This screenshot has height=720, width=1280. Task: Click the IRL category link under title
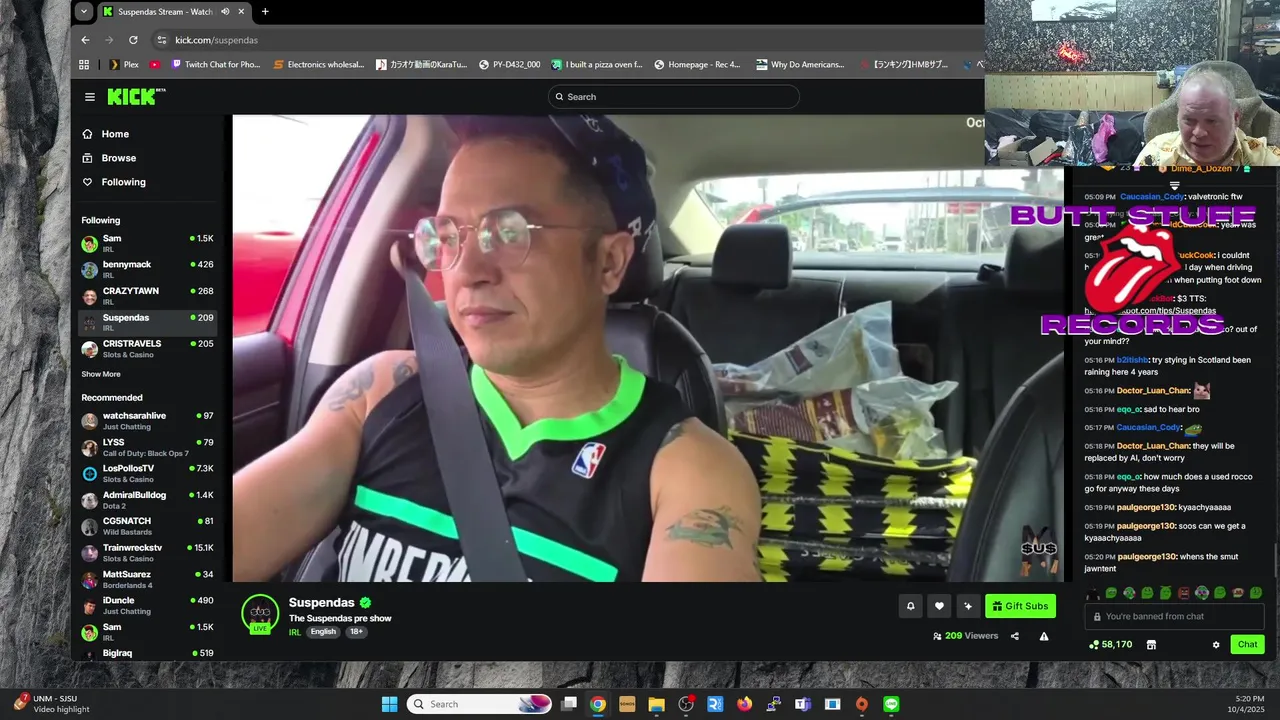click(295, 632)
